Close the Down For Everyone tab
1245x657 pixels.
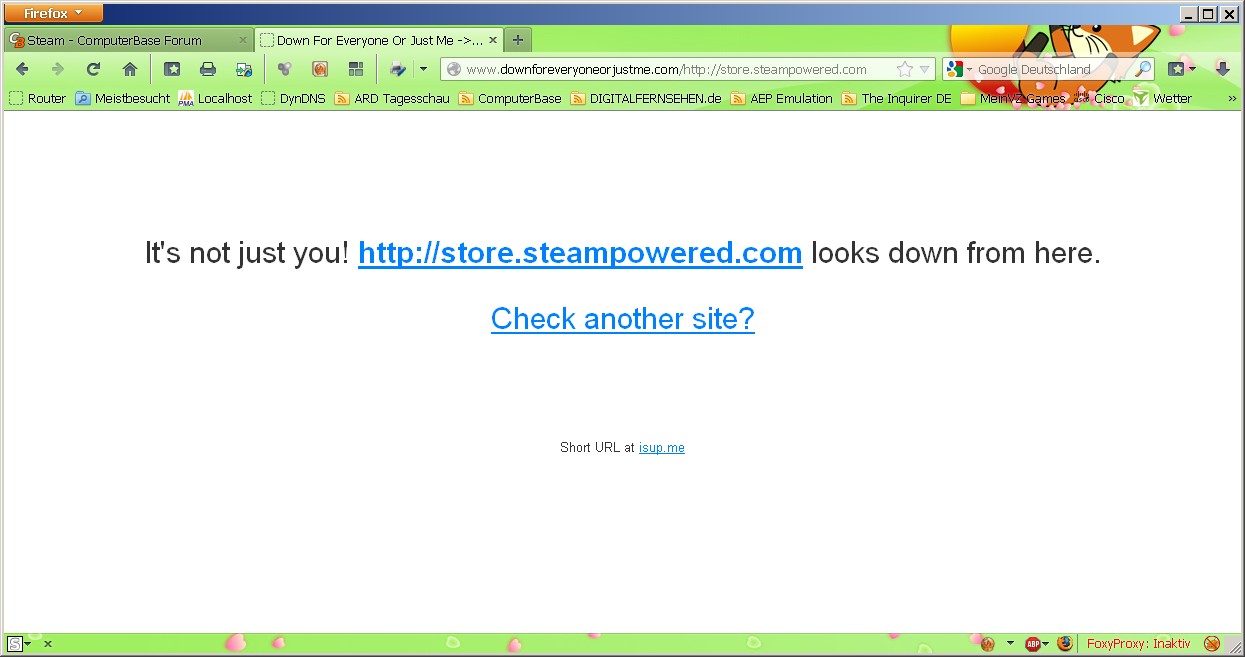492,40
